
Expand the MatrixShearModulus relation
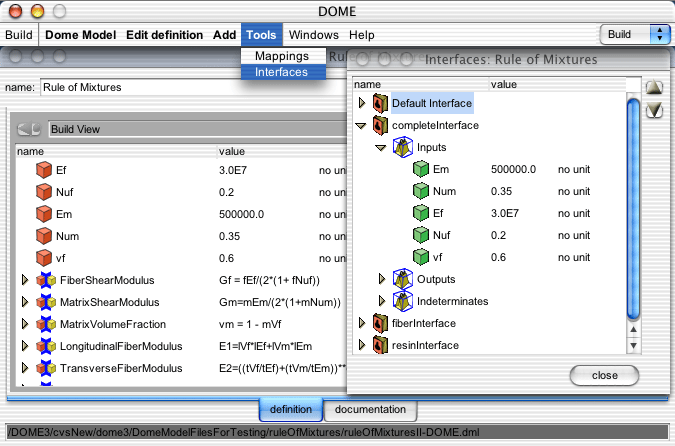[x=25, y=302]
